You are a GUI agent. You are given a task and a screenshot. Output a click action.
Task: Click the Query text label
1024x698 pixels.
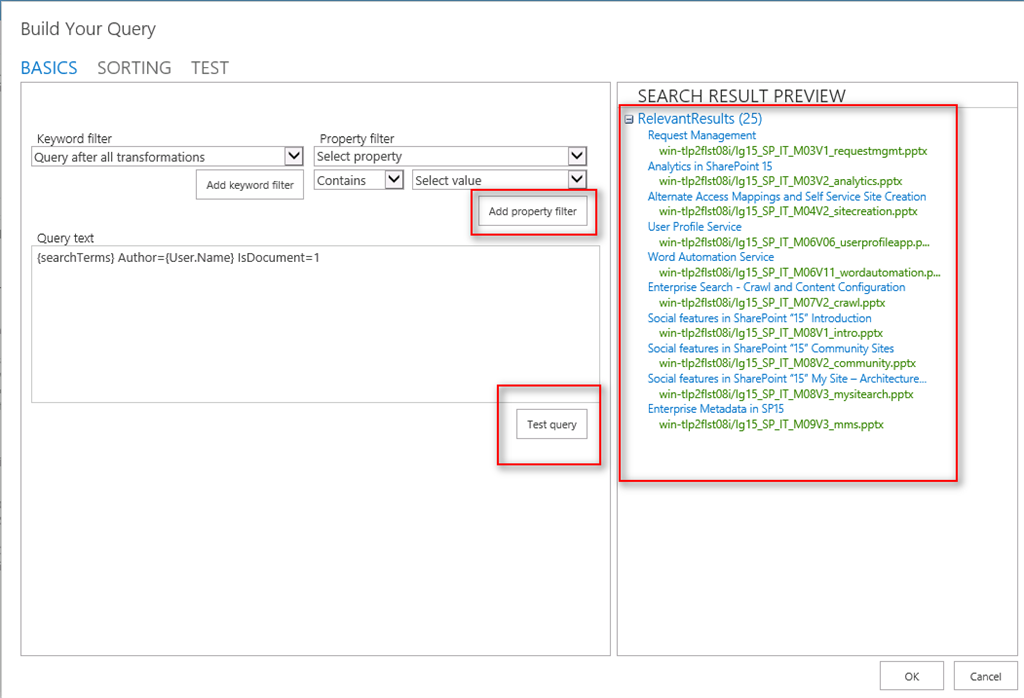point(65,238)
